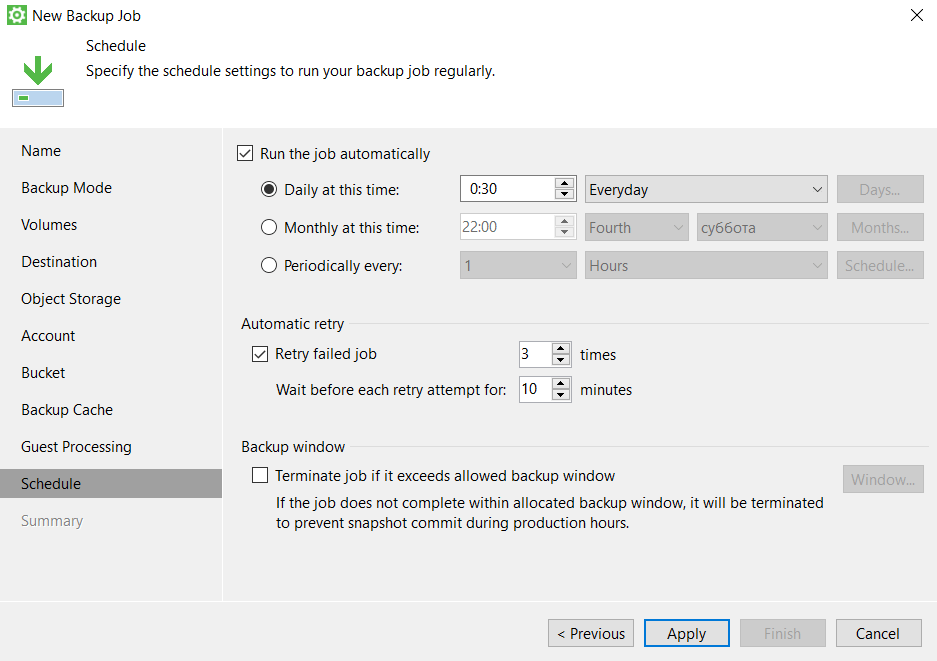Disable the Retry failed job checkbox
Screen dimensions: 937x661
pos(260,354)
